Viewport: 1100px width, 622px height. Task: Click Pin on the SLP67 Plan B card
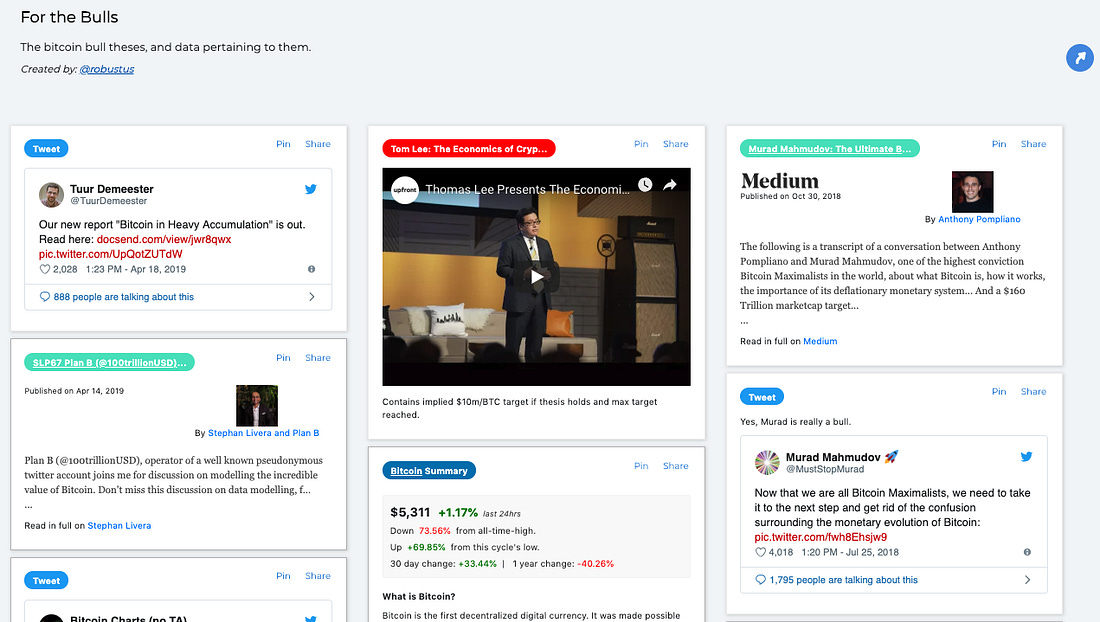[283, 358]
